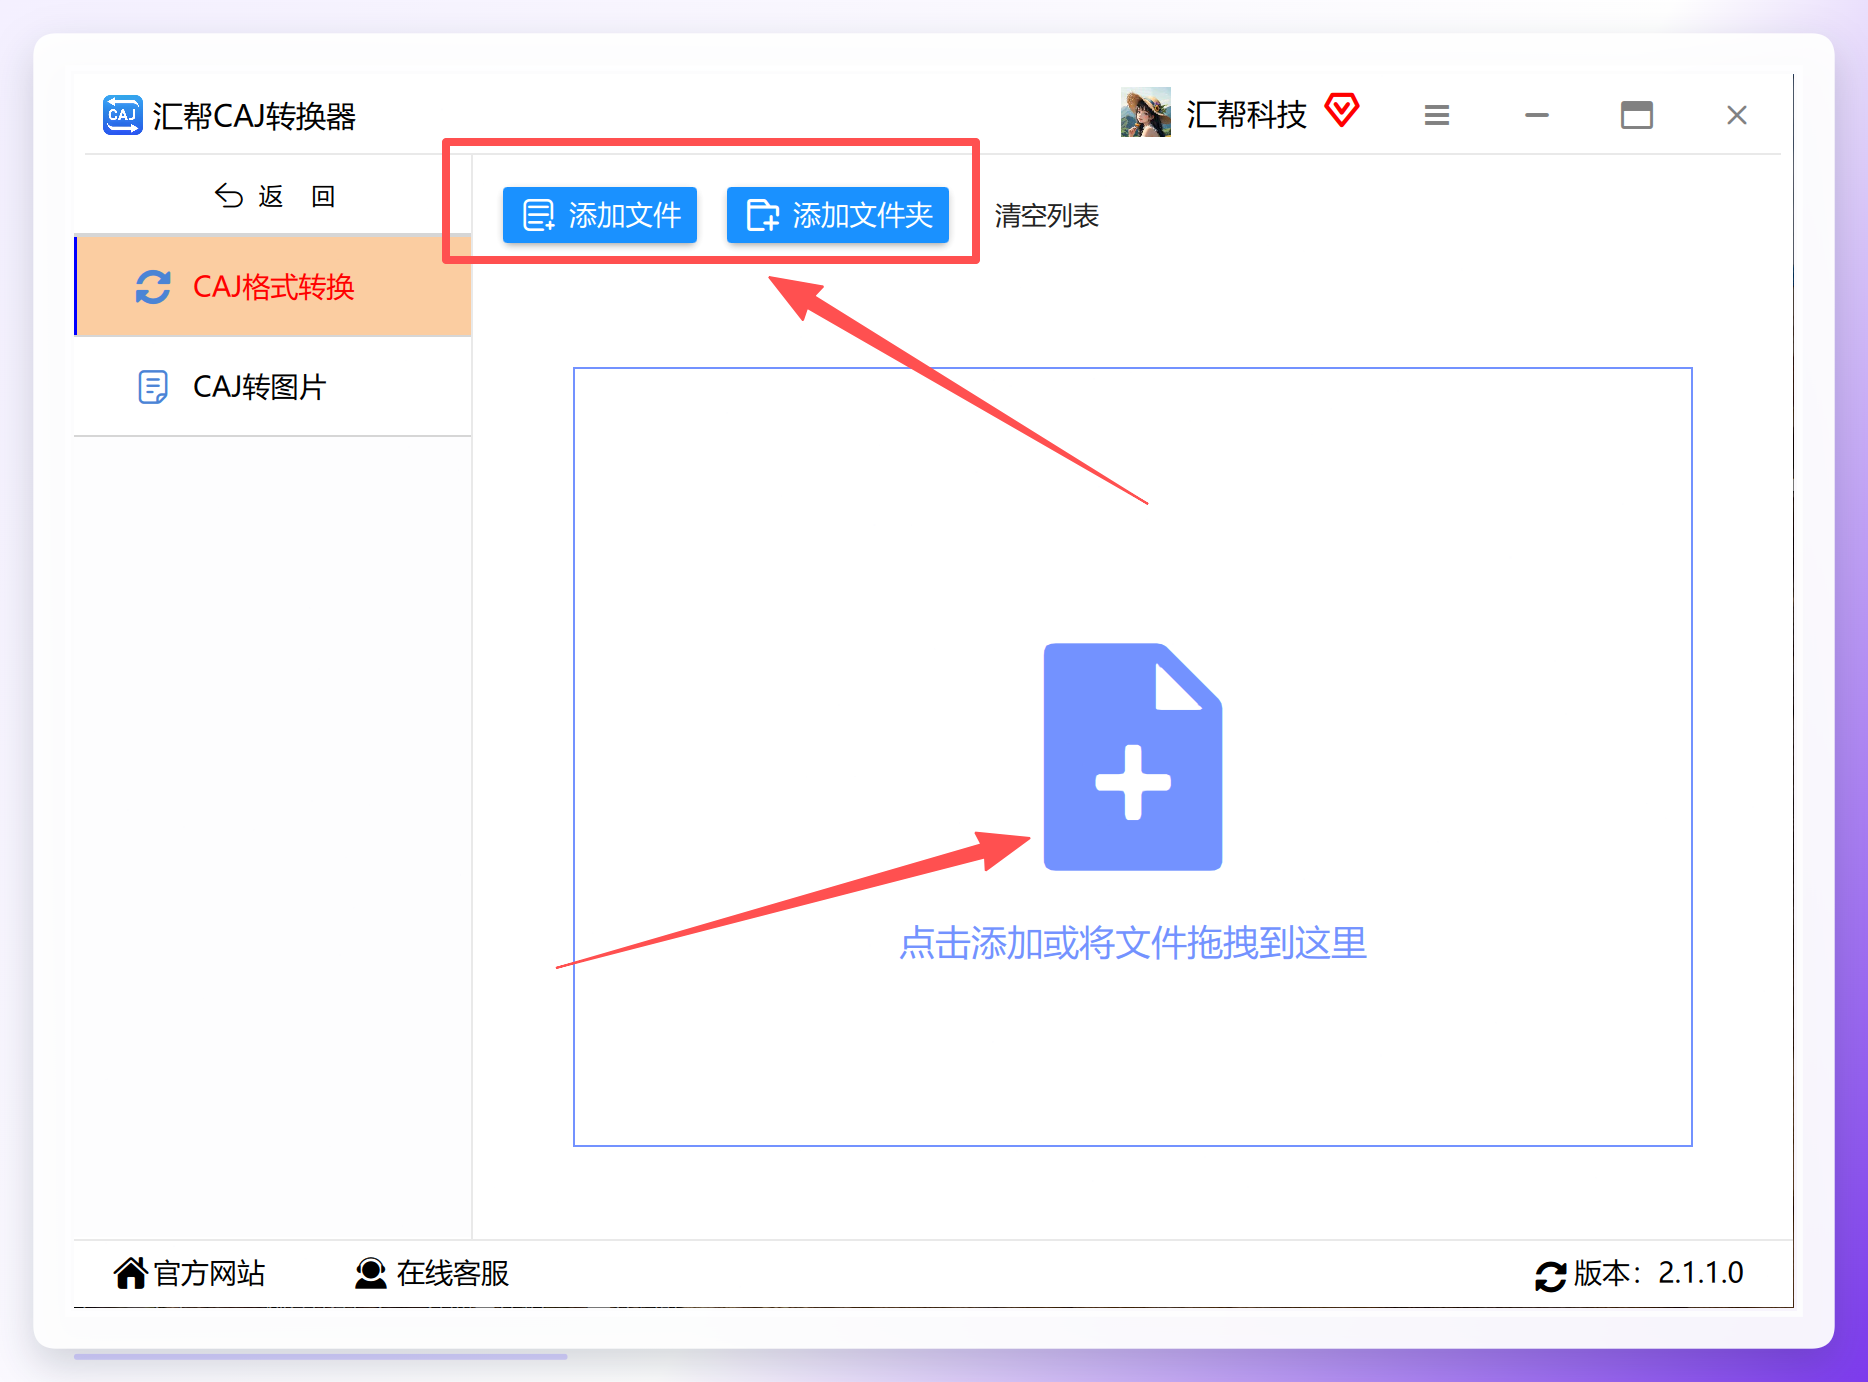
Task: Click the CAJ转图片 document icon
Action: (153, 387)
